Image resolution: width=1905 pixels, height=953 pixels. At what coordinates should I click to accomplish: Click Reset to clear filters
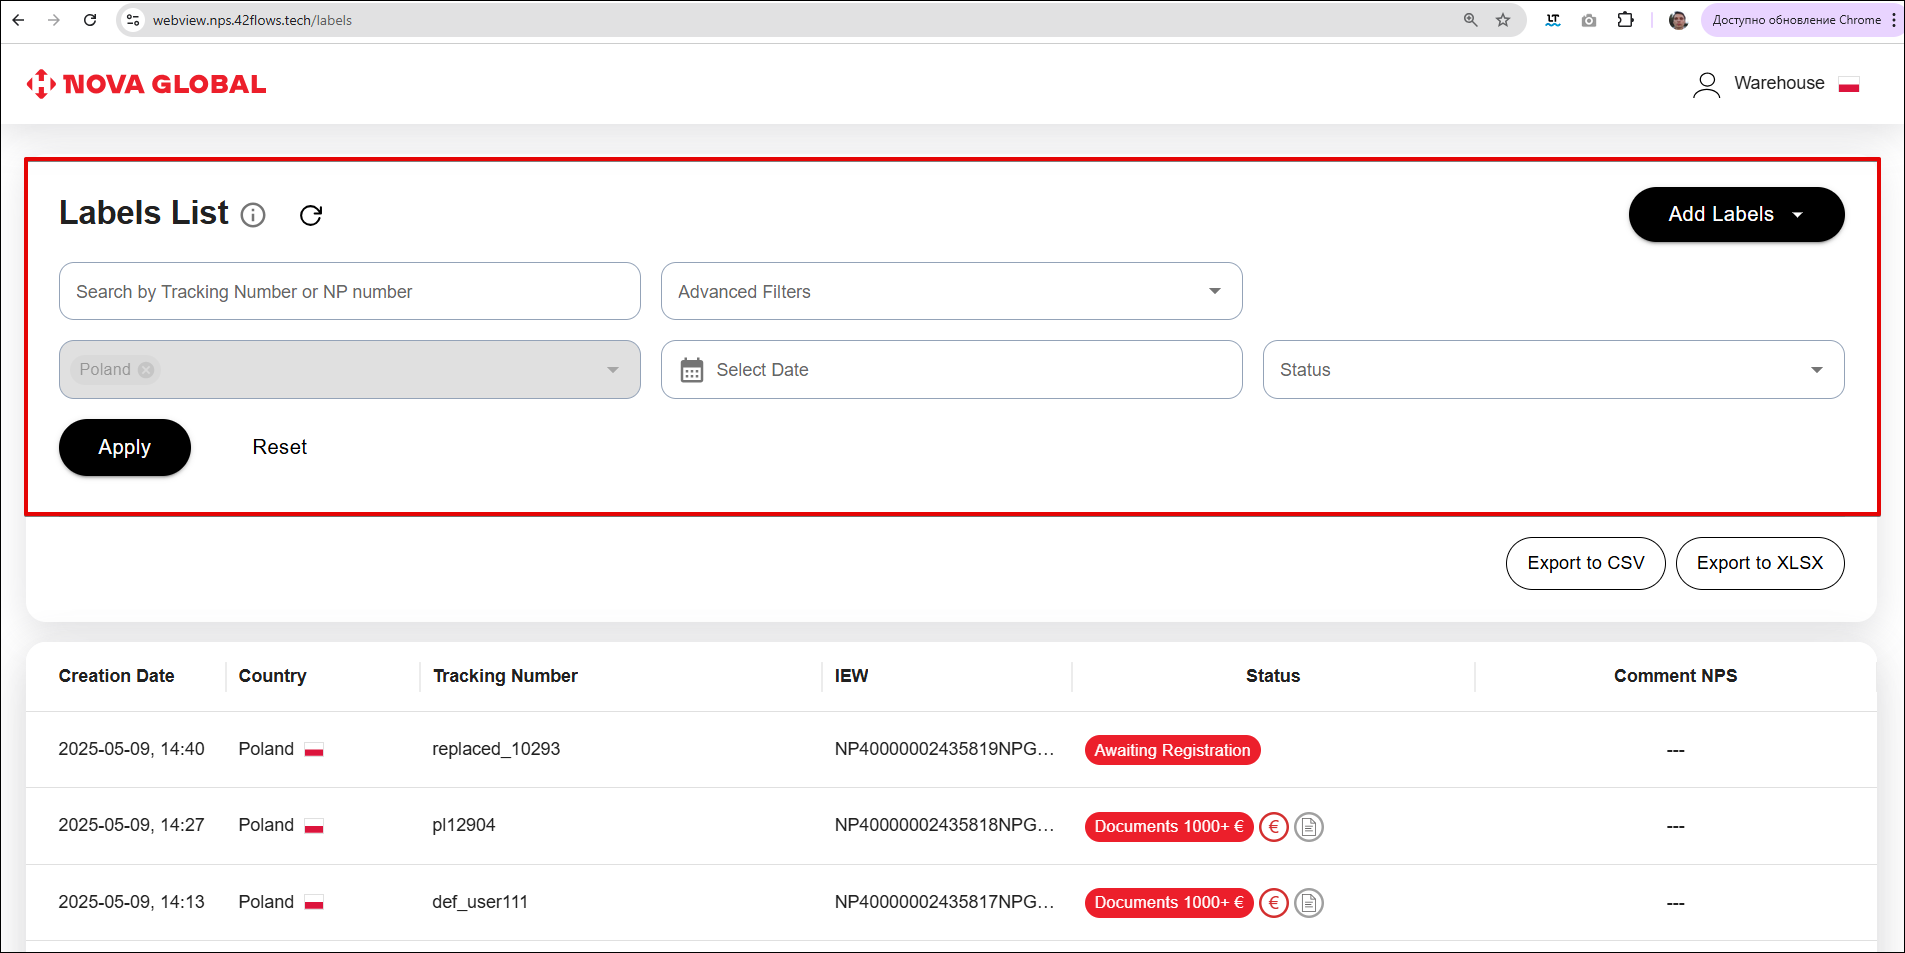[x=279, y=447]
